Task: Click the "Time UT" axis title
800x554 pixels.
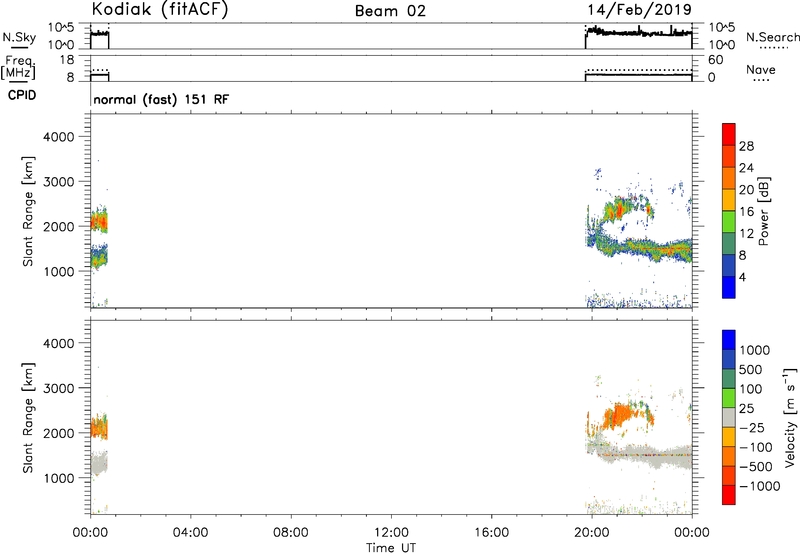Action: [391, 548]
